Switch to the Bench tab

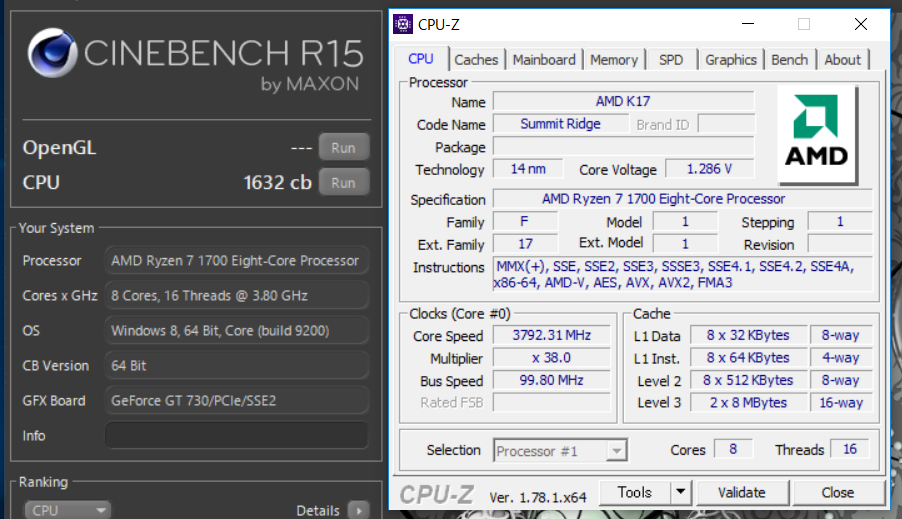(789, 60)
